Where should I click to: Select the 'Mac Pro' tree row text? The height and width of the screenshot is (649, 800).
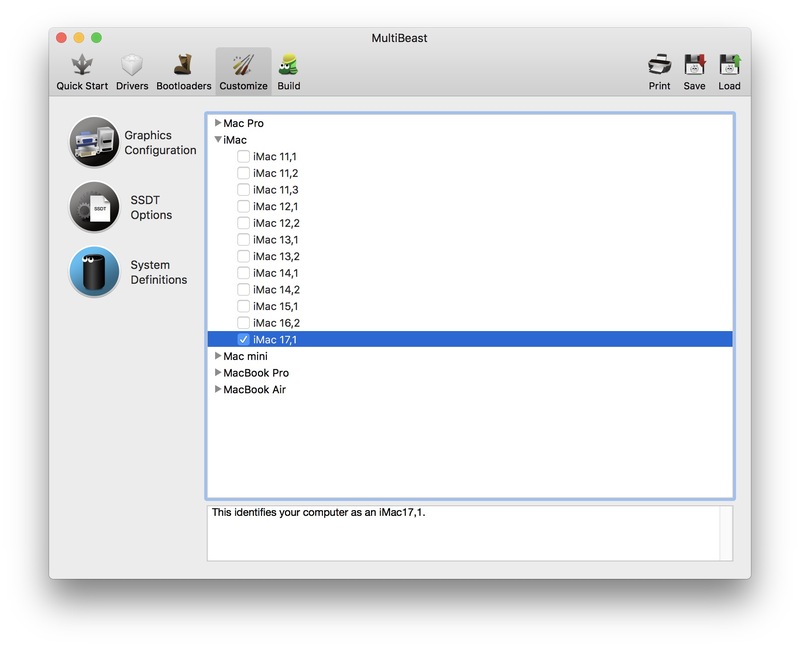tap(243, 123)
